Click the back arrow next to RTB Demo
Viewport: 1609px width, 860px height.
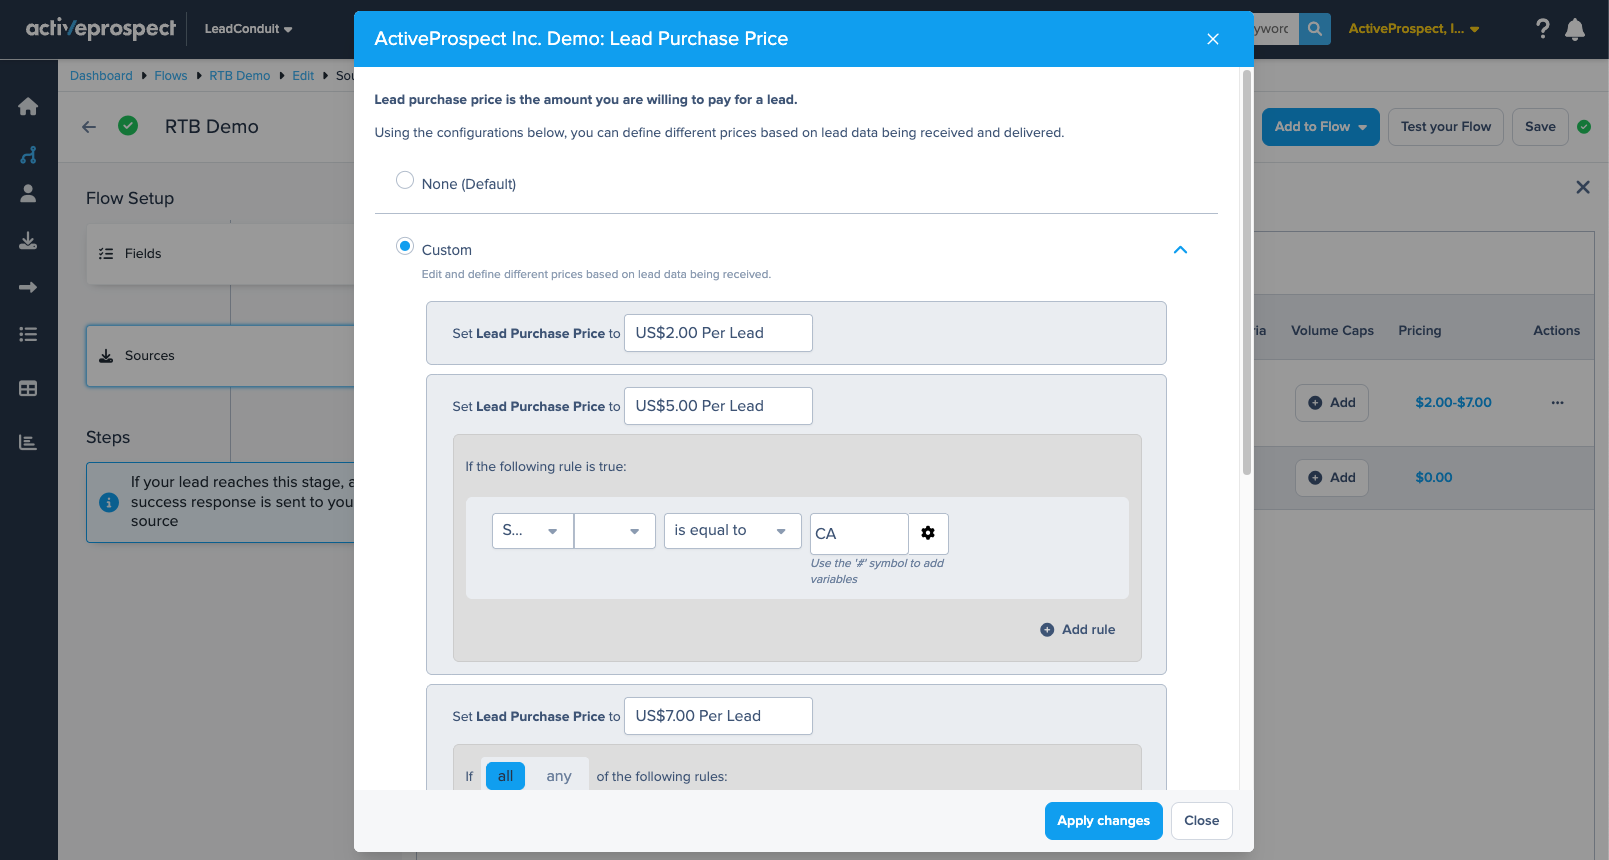pyautogui.click(x=89, y=127)
